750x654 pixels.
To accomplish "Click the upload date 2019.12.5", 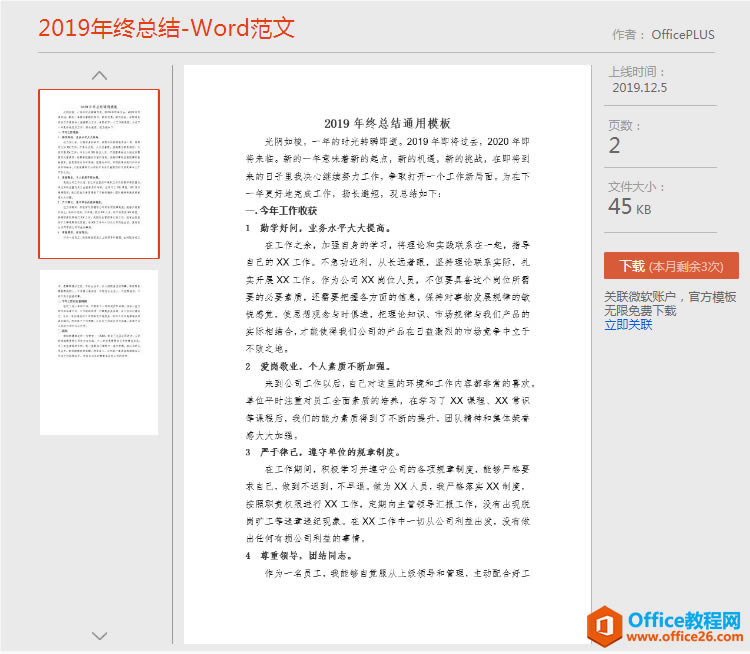I will pos(640,88).
